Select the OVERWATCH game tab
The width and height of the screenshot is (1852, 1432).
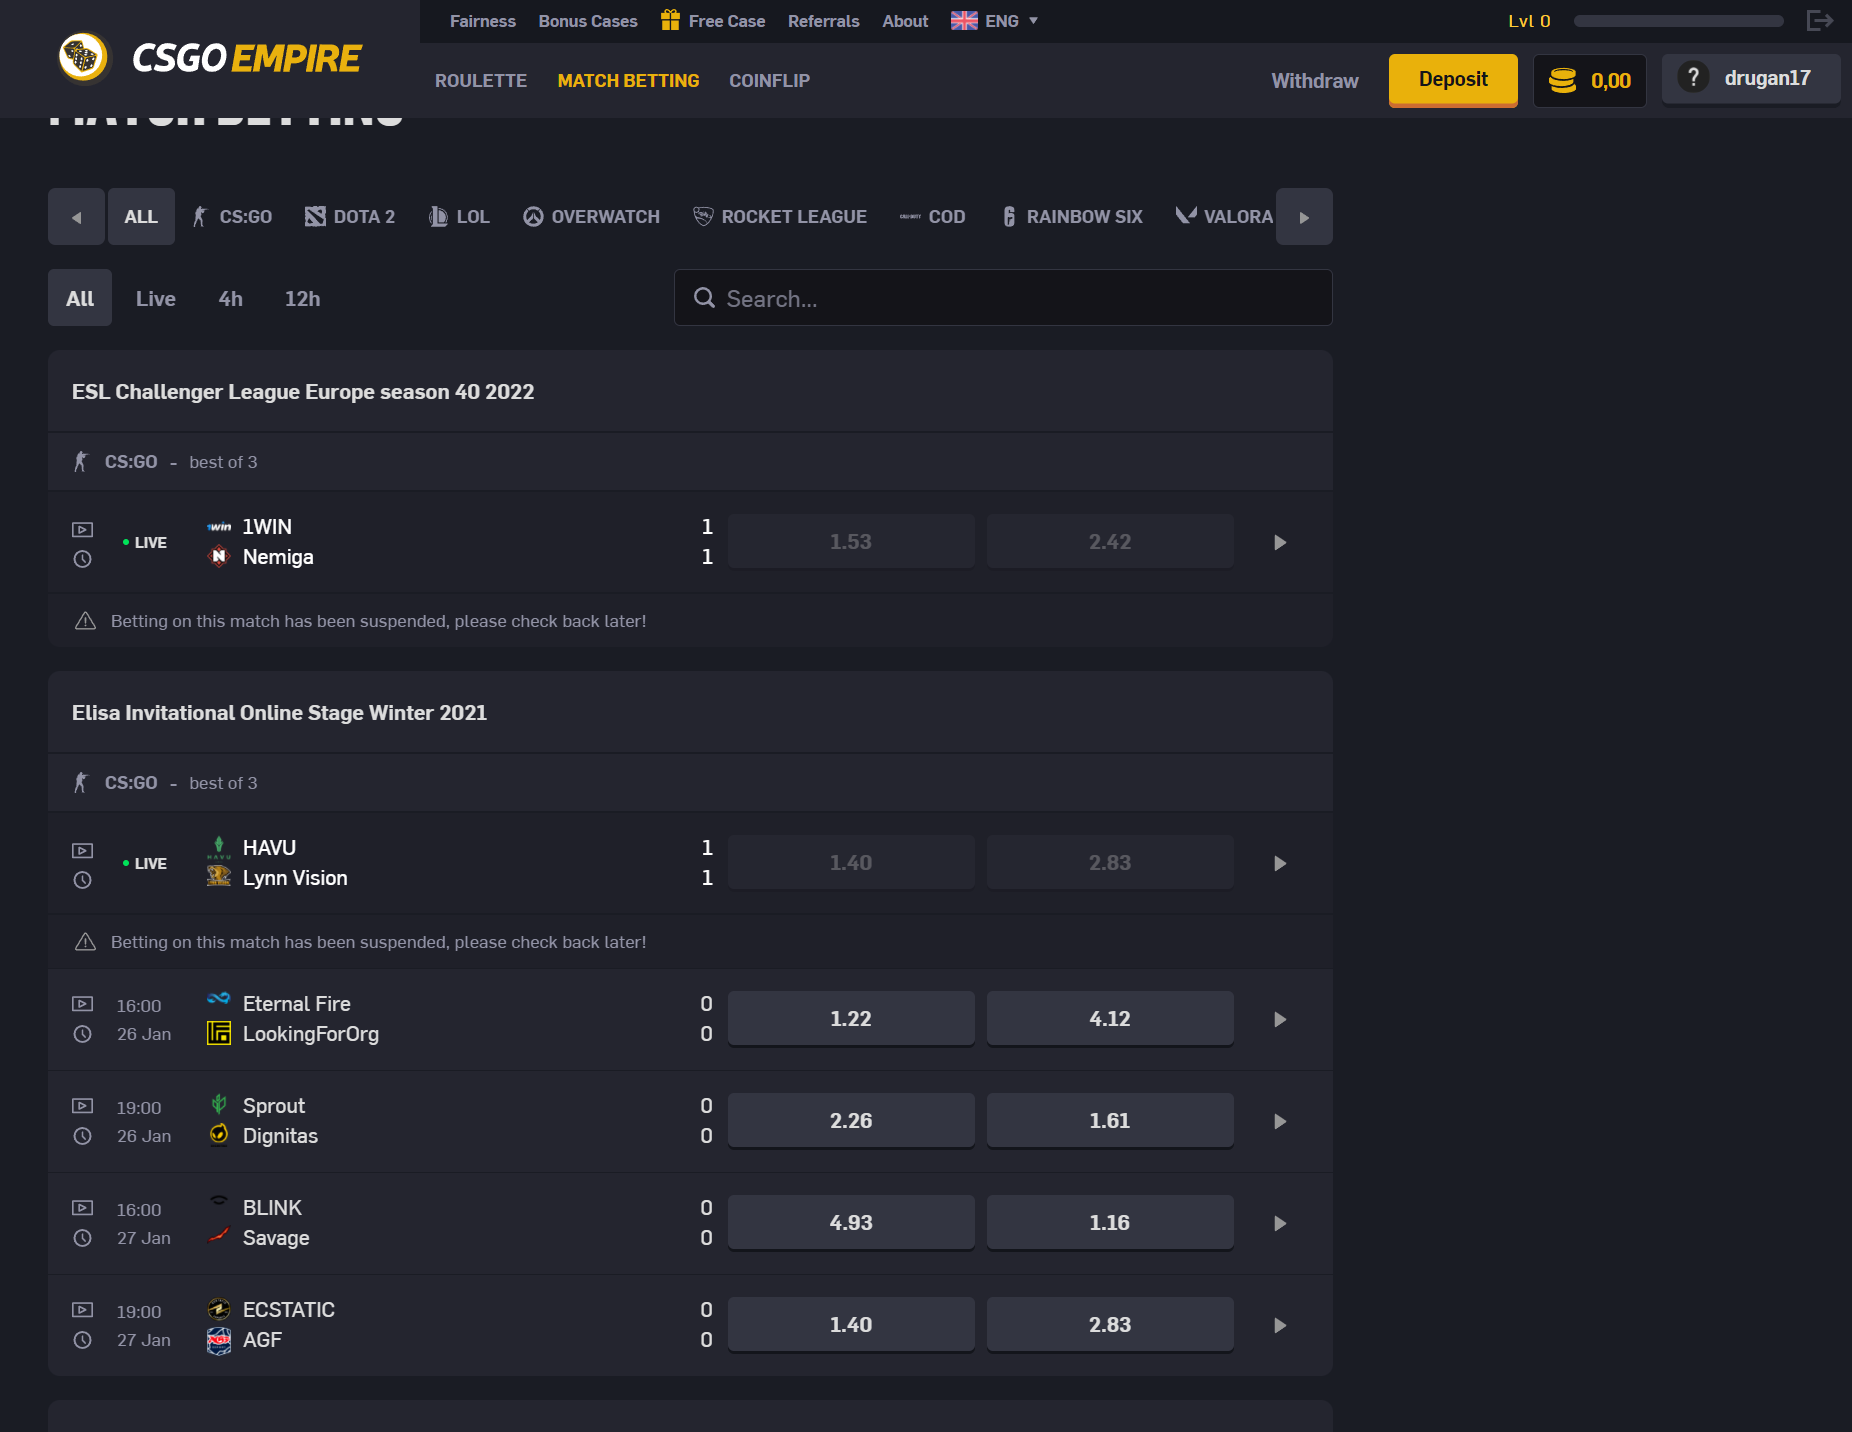(591, 216)
